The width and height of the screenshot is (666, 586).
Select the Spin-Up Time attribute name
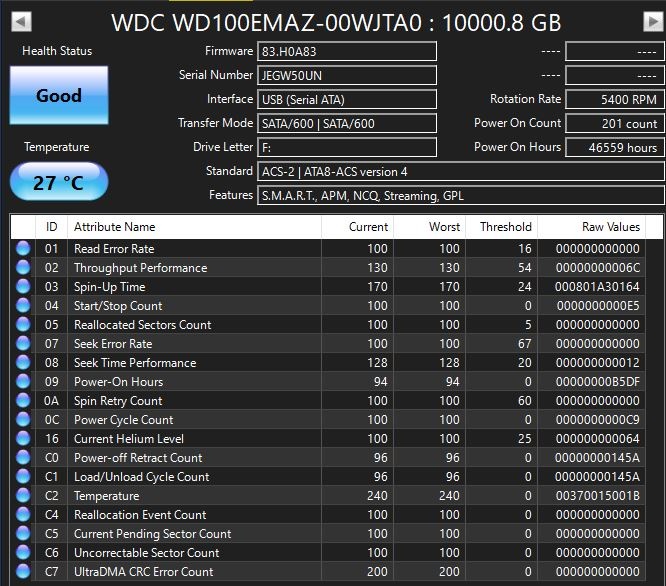(x=110, y=287)
